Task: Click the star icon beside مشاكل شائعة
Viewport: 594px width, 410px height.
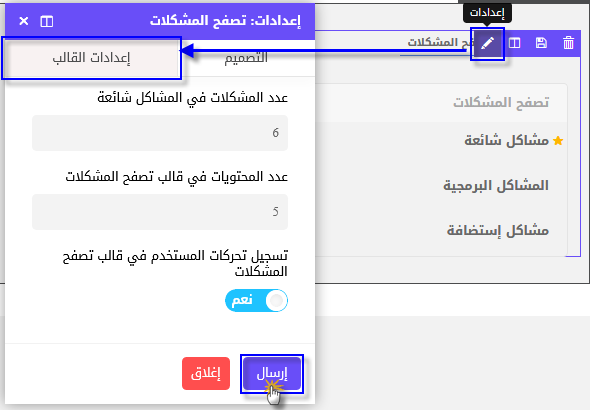Action: 558,141
